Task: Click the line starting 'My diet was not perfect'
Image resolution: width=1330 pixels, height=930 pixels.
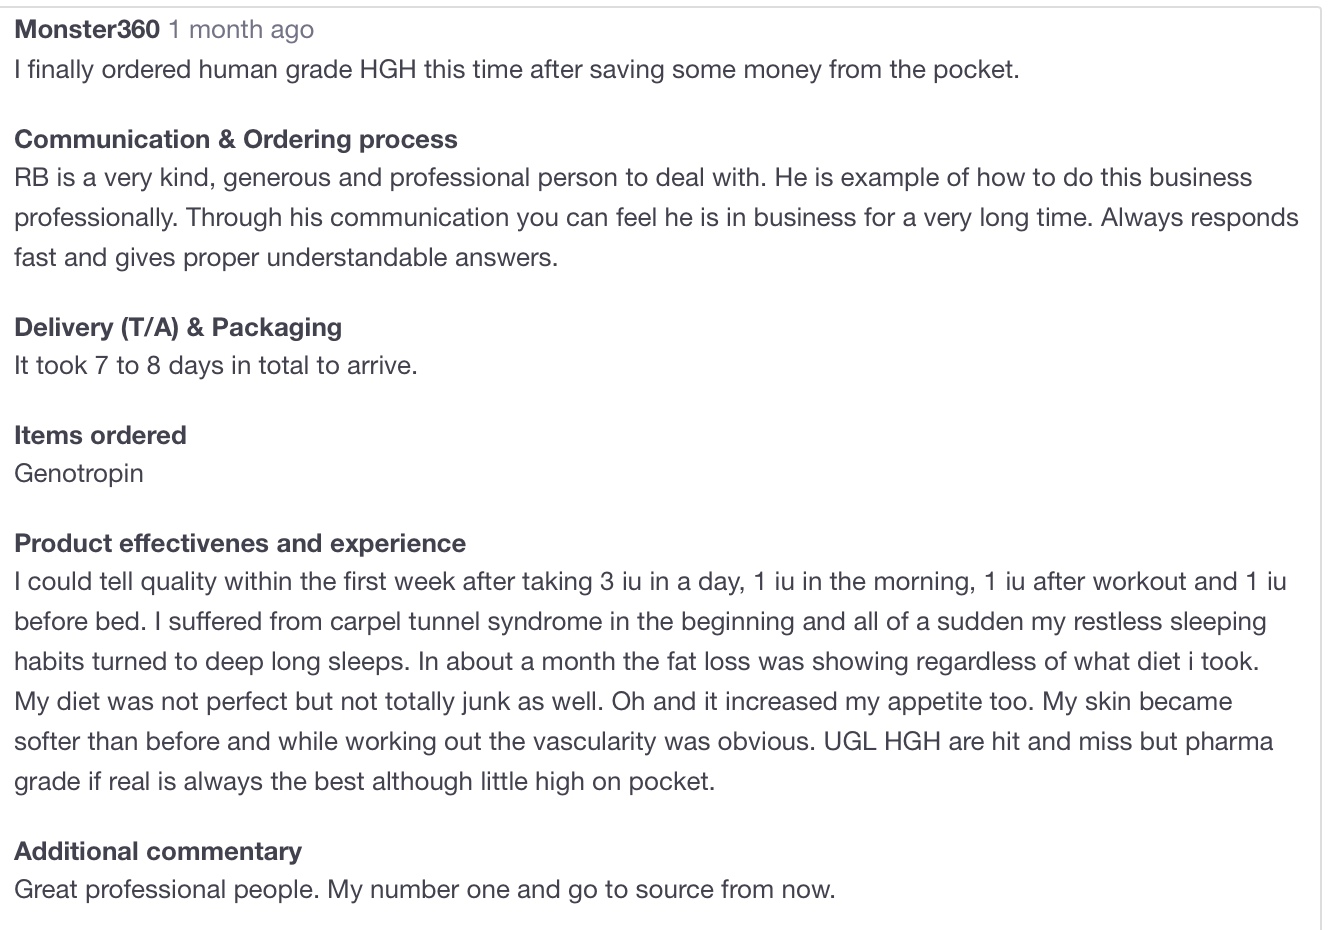Action: tap(623, 702)
